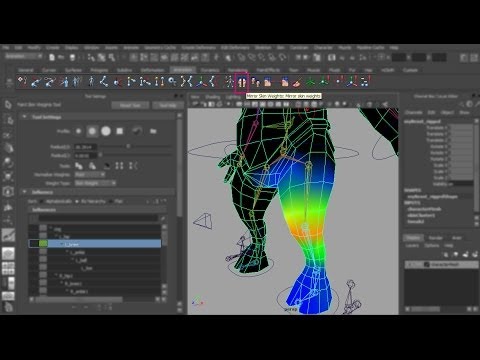Collapse the Tool Settings section
Image resolution: width=480 pixels, height=360 pixels.
click(24, 117)
